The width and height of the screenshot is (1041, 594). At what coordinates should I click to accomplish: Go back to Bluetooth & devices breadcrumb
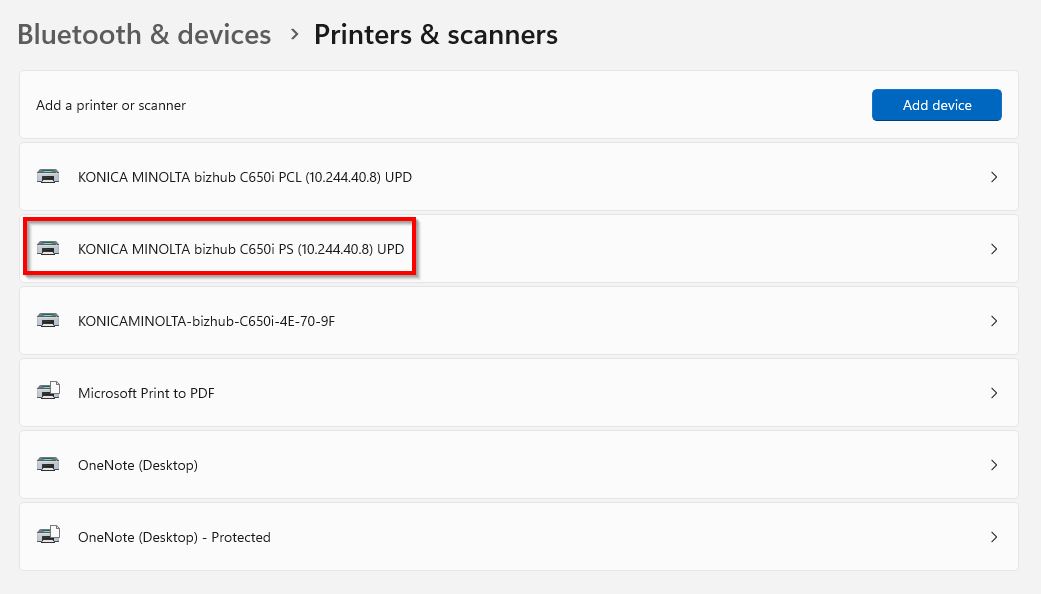coord(144,35)
